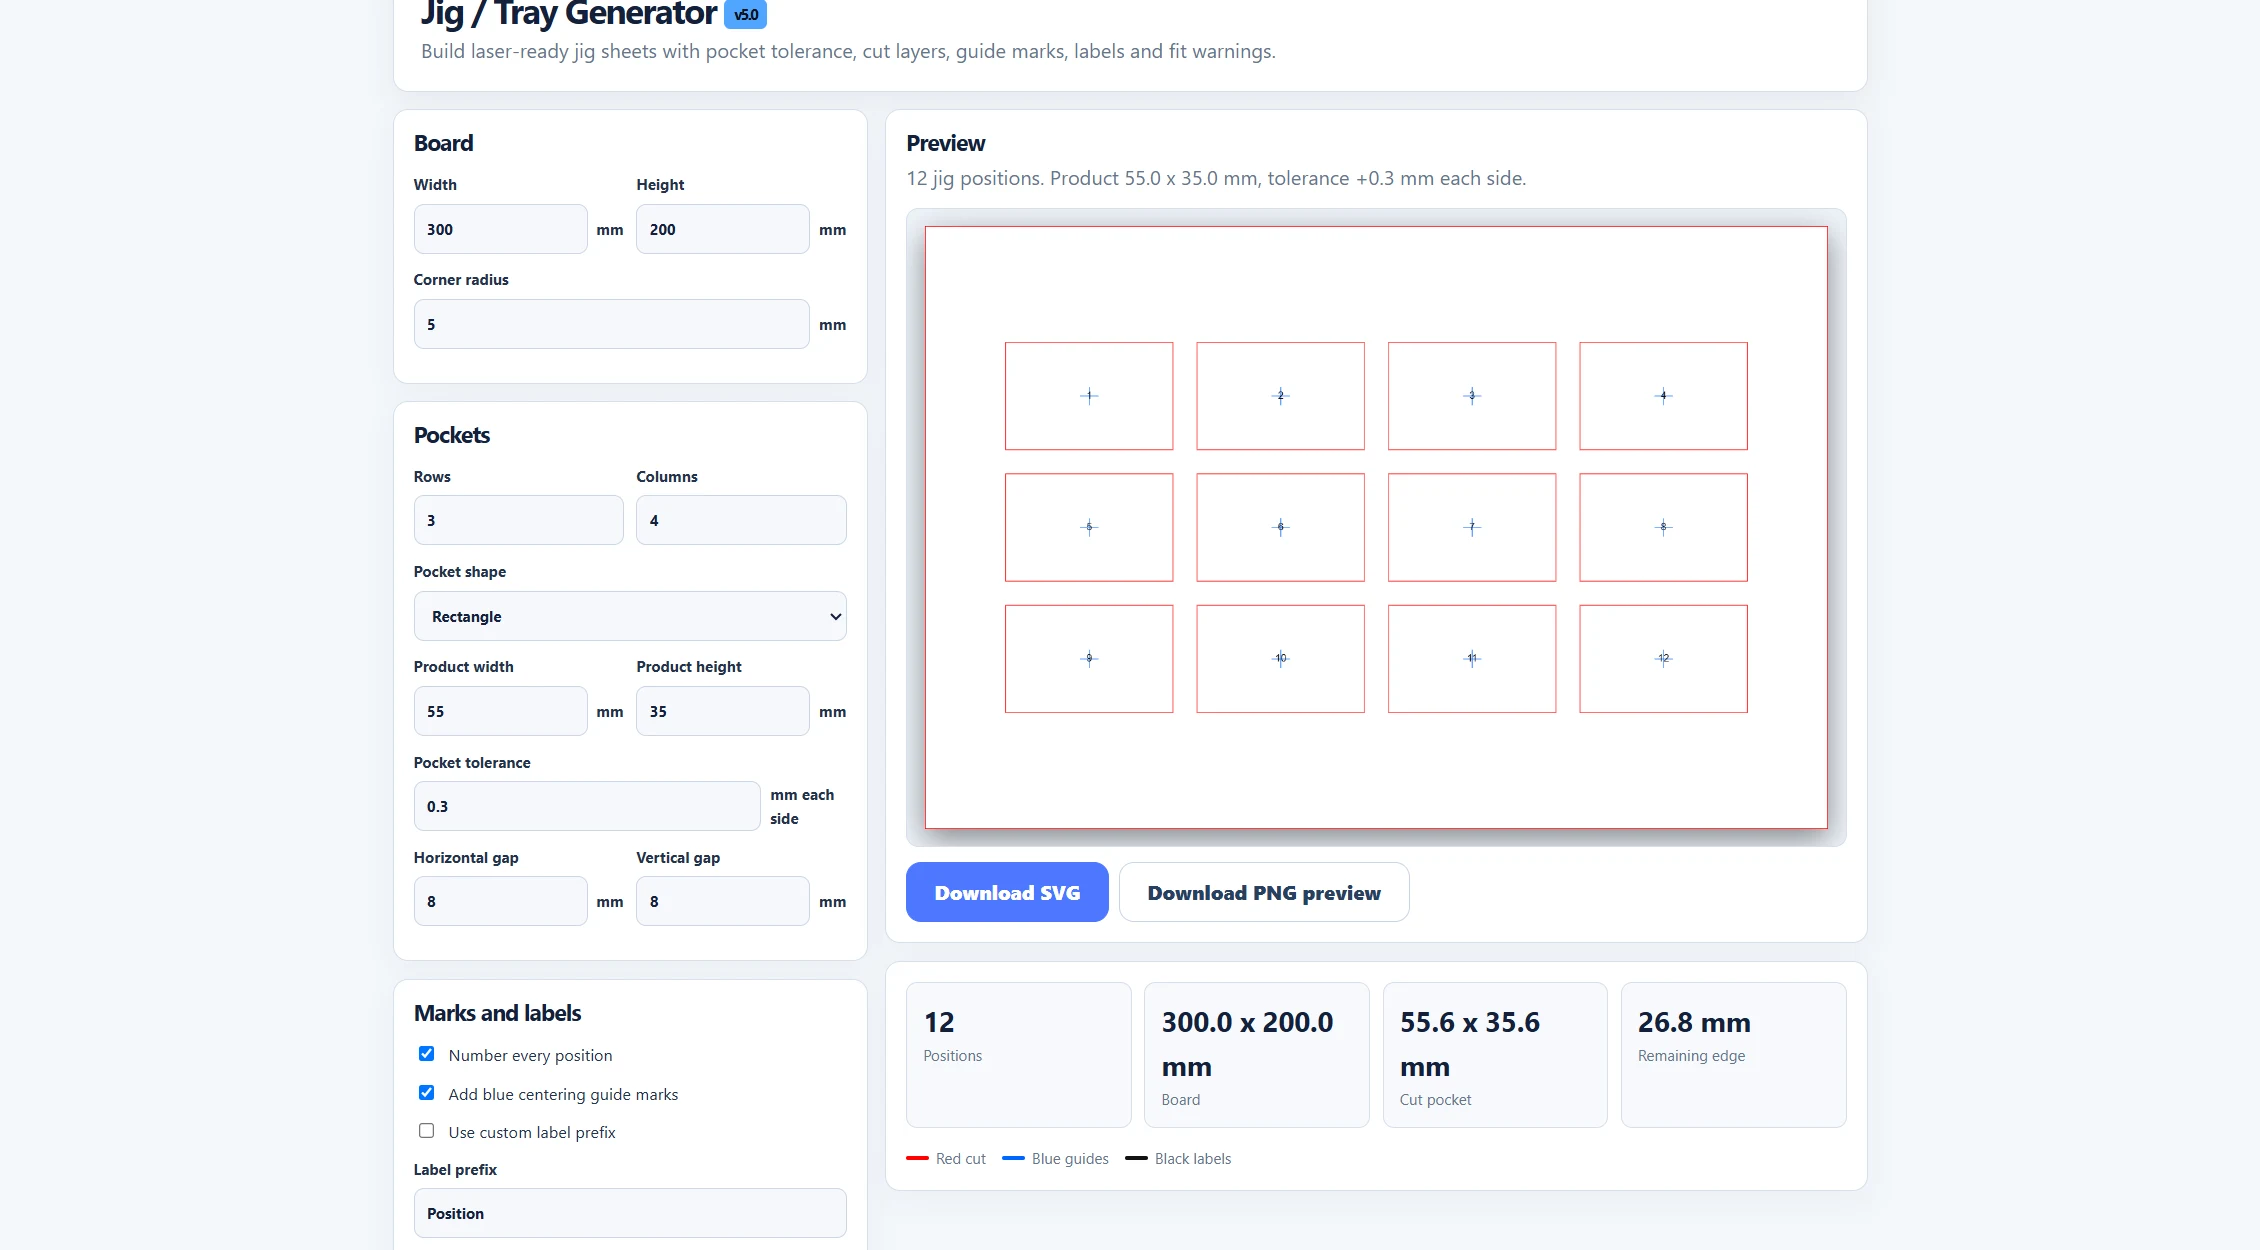This screenshot has width=2260, height=1250.
Task: Click the Black labels legend swatch
Action: click(1136, 1158)
